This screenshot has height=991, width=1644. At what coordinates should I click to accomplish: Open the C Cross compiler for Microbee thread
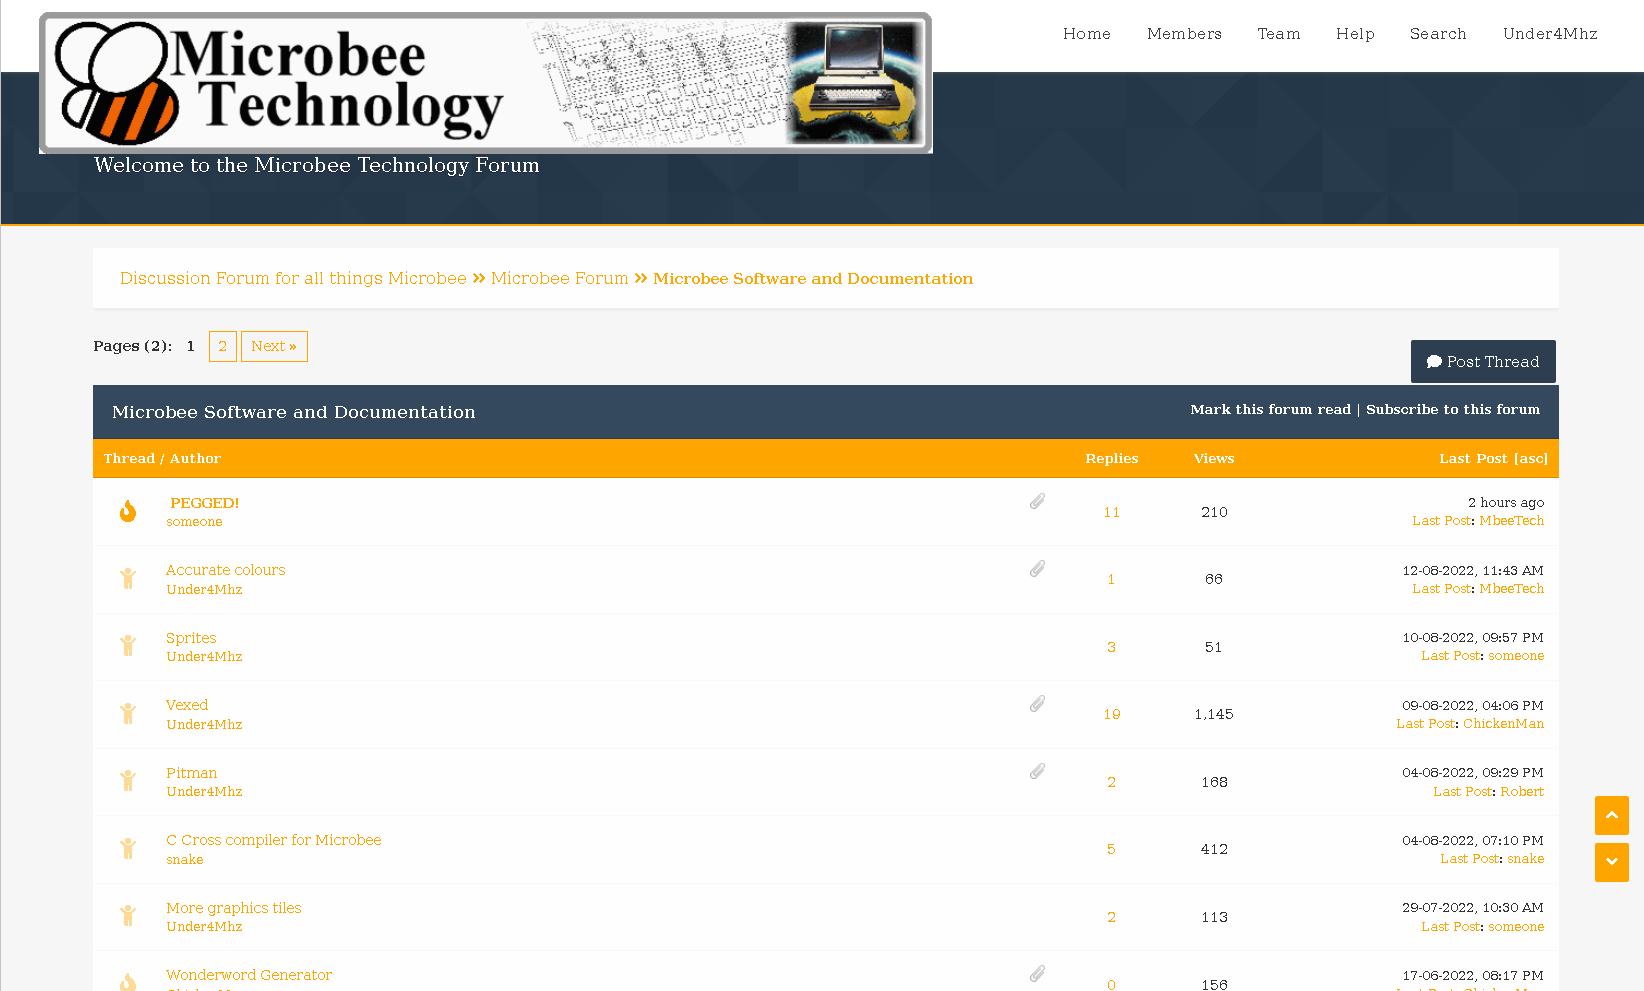click(273, 840)
